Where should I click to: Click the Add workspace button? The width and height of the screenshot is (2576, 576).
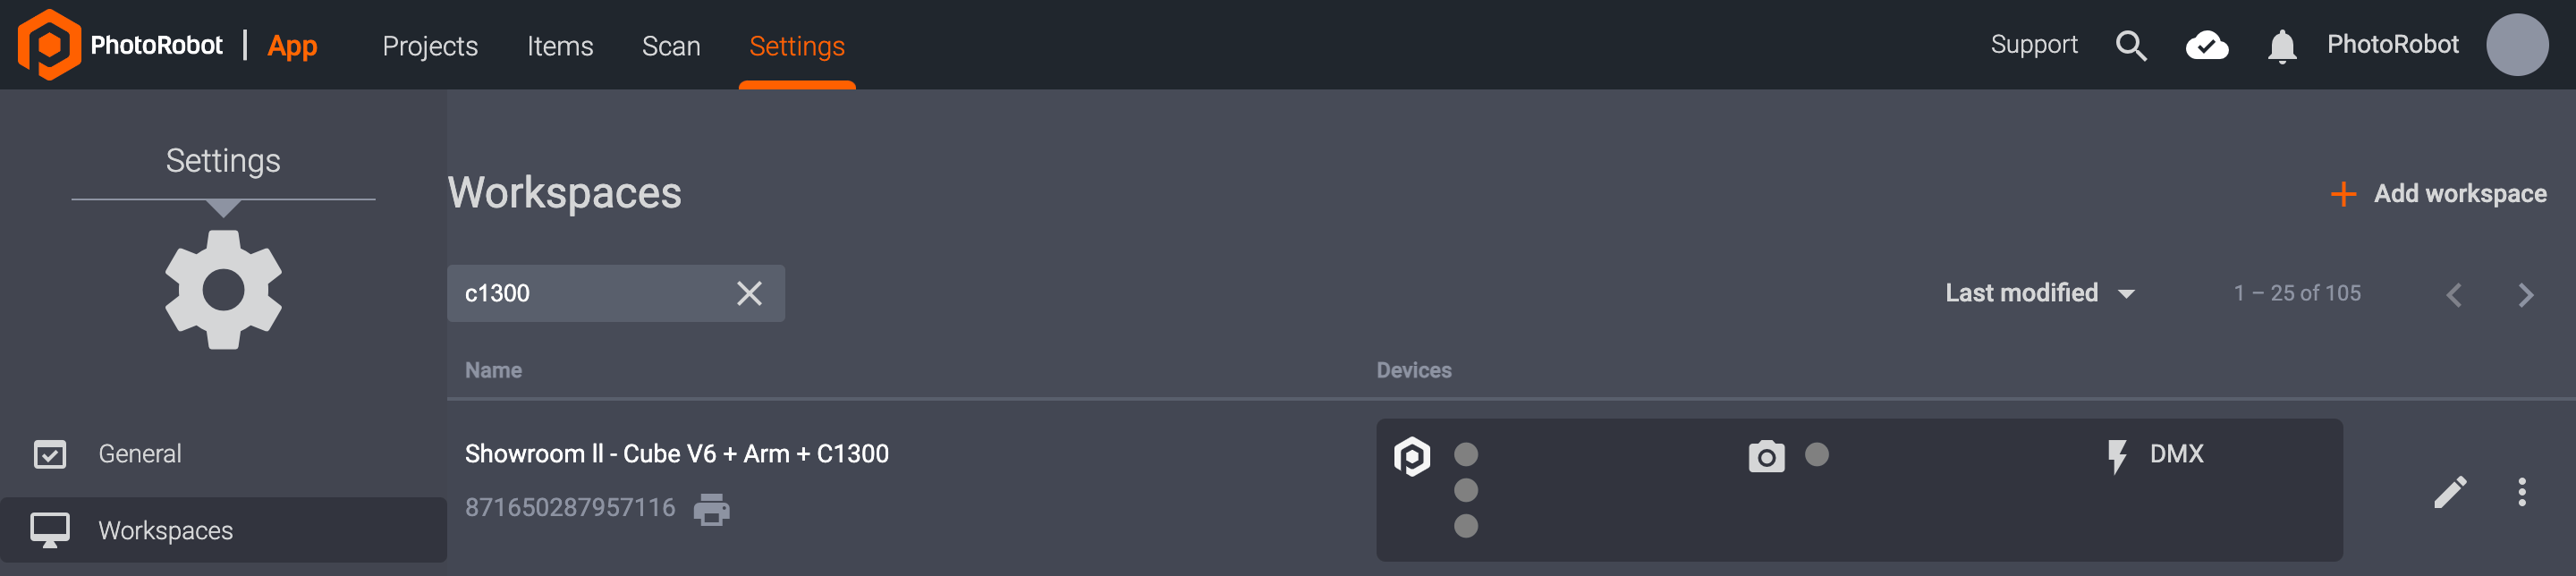point(2438,194)
